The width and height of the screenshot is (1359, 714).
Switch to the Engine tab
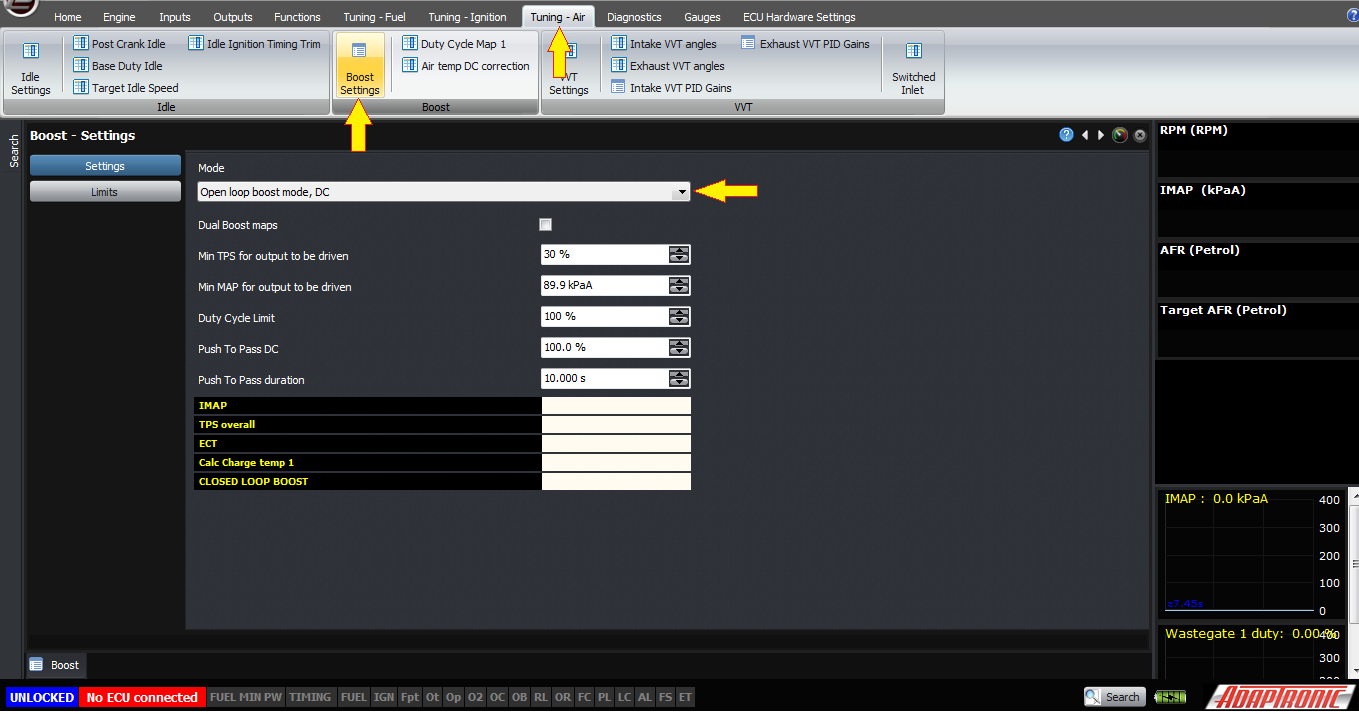pos(119,17)
